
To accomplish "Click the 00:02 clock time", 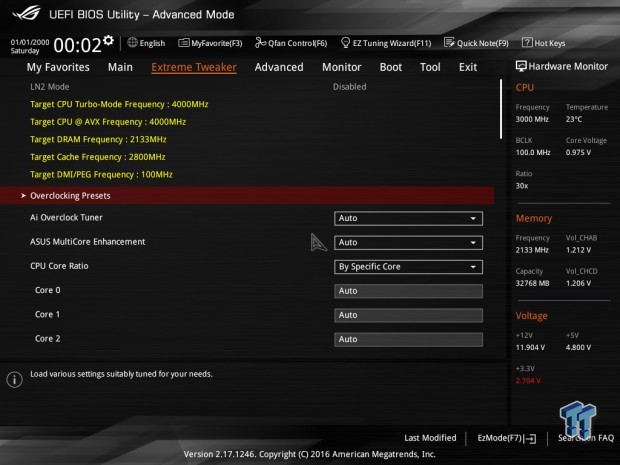I will coord(78,45).
